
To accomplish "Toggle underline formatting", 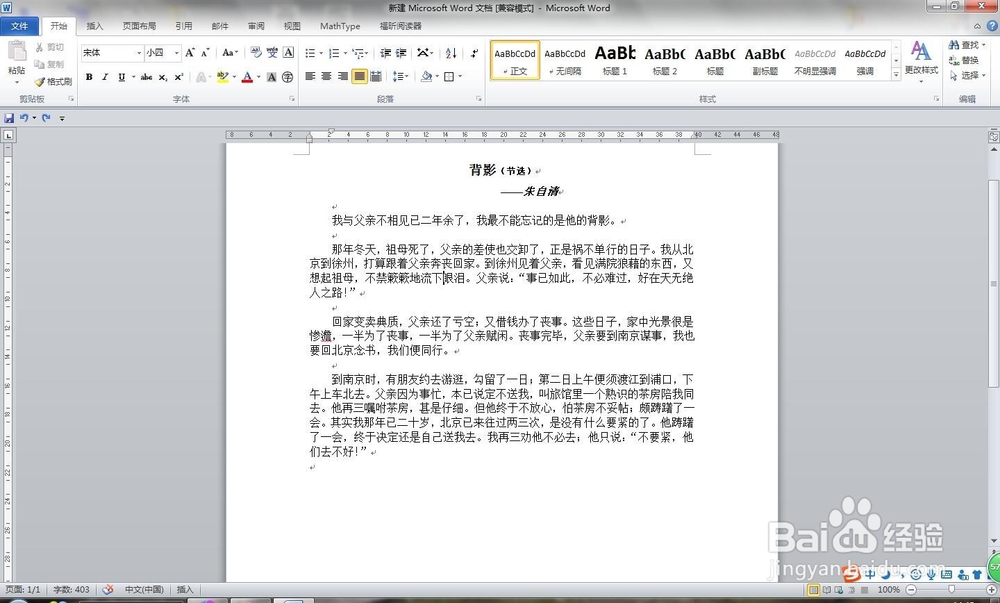I will tap(121, 77).
